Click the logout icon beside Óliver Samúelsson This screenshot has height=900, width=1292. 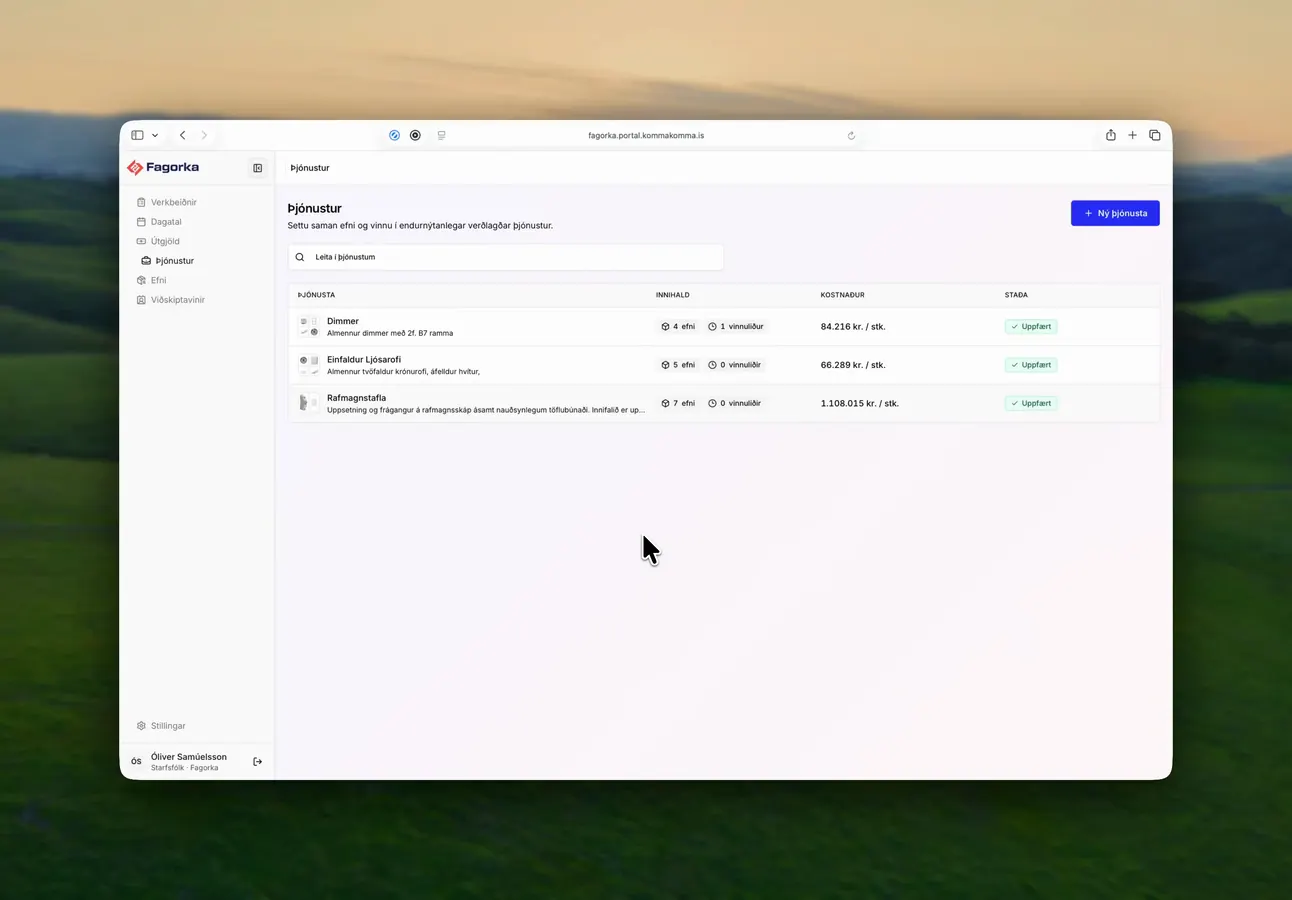[x=257, y=762]
